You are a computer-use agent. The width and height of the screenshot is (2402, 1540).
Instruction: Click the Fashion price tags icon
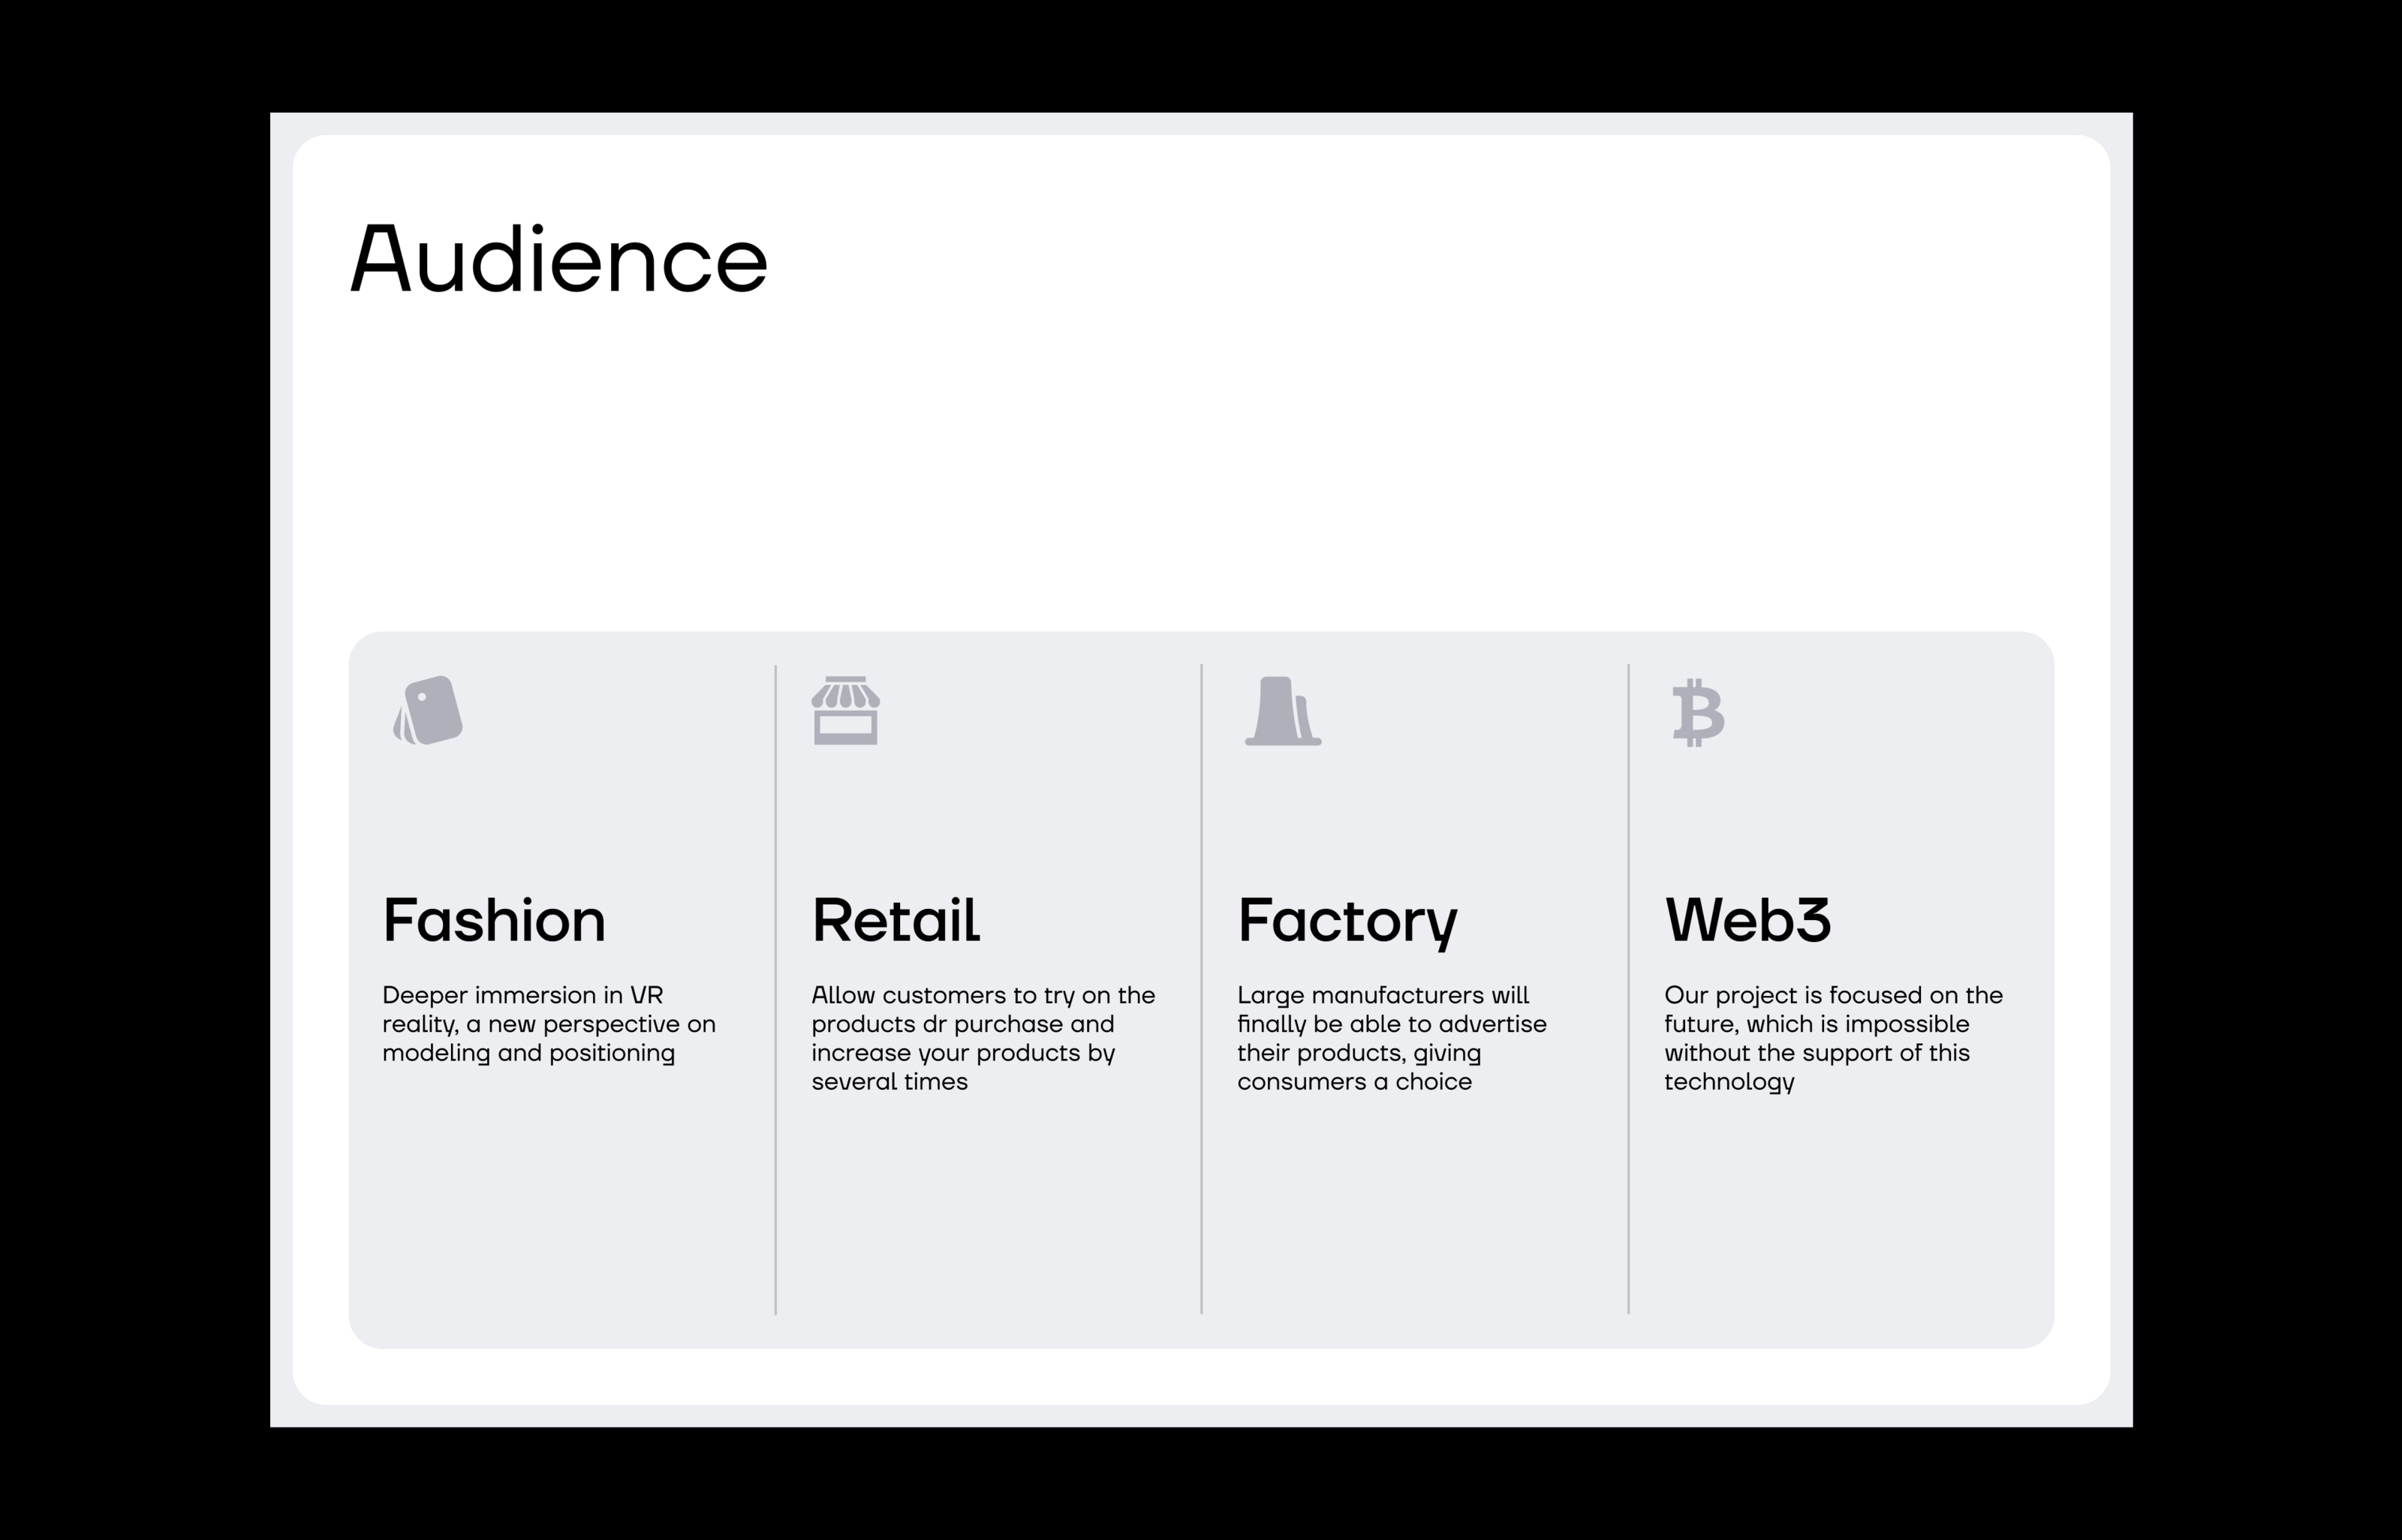click(429, 711)
